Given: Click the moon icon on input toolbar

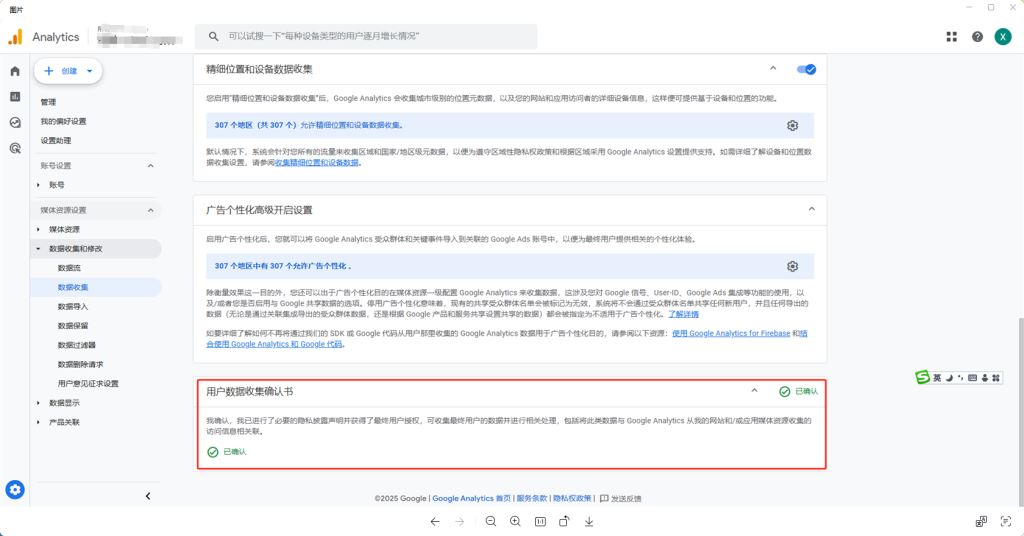Looking at the screenshot, I should [949, 378].
